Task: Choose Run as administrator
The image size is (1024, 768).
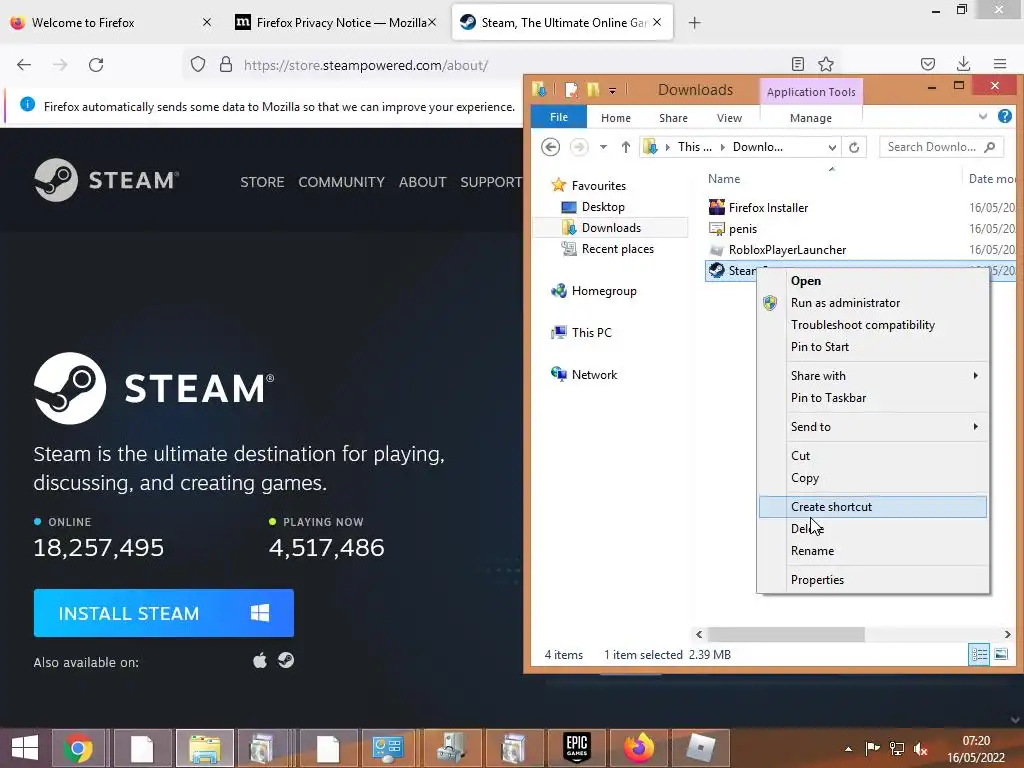Action: click(x=872, y=303)
